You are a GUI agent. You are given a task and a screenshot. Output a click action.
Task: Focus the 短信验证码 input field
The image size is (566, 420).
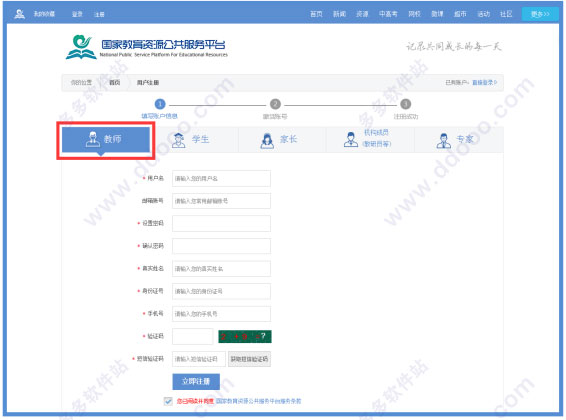[x=199, y=359]
